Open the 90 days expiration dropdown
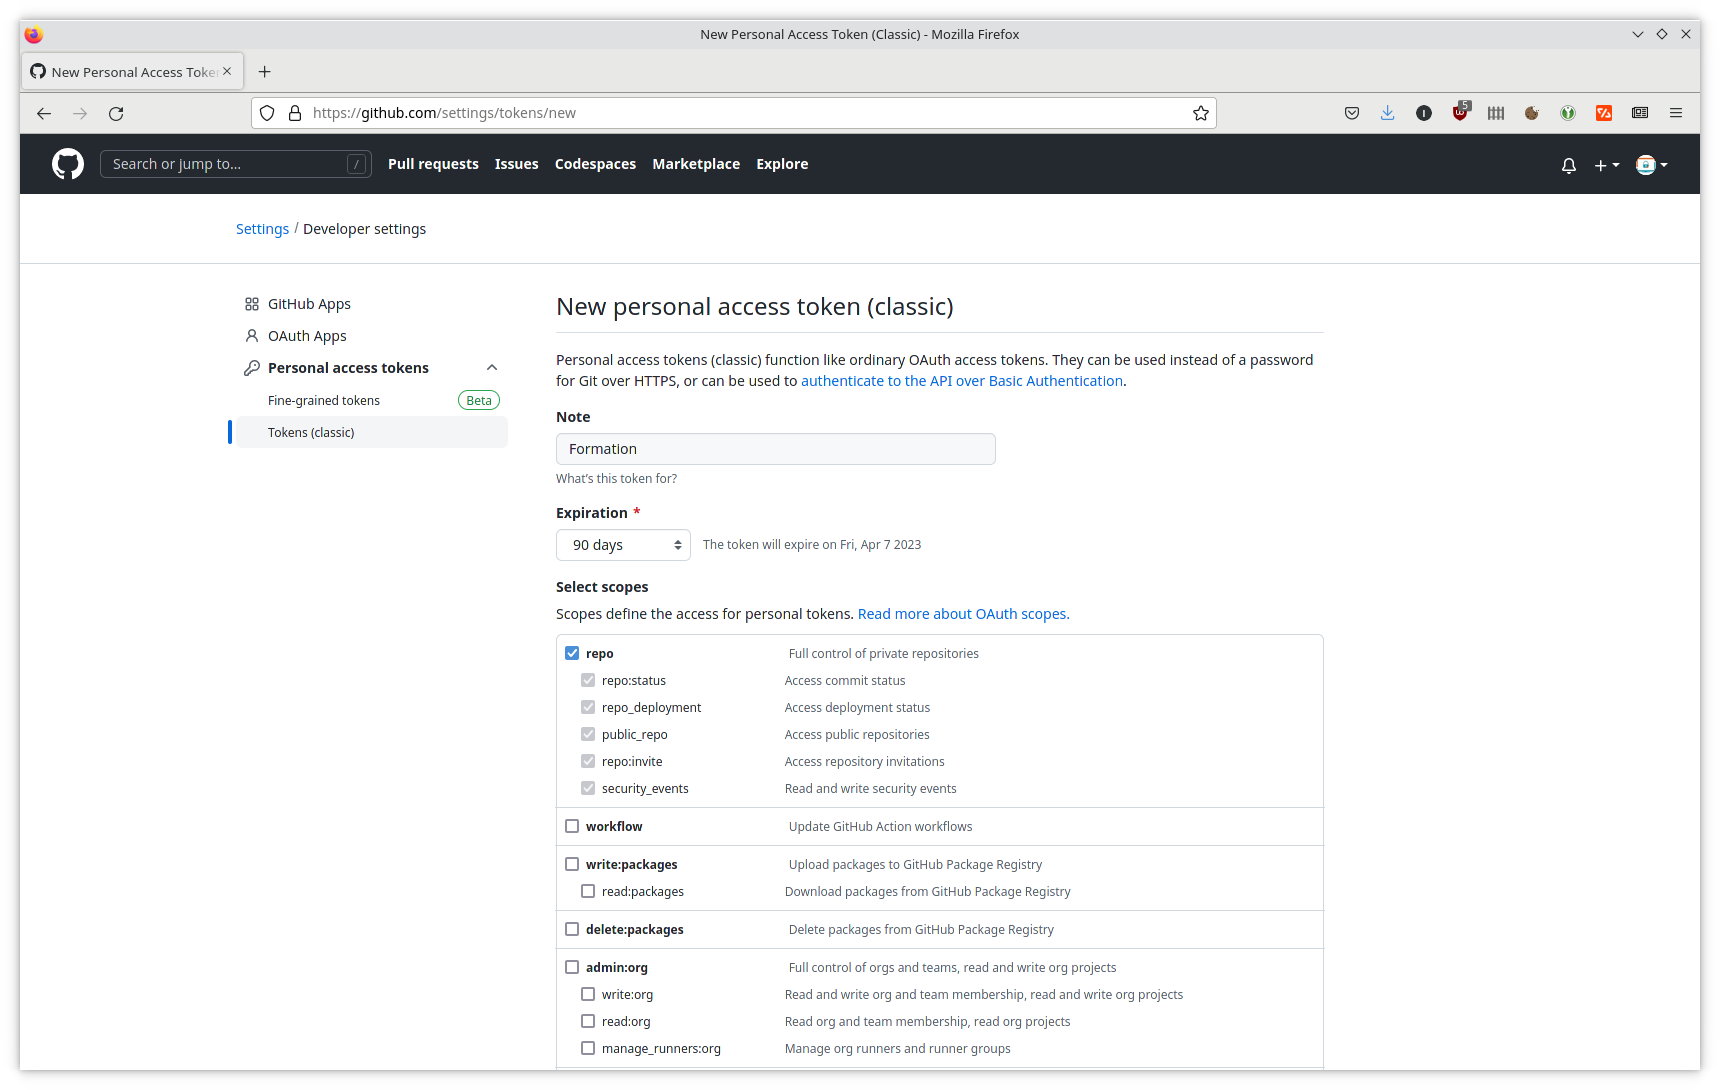This screenshot has width=1720, height=1090. (624, 545)
